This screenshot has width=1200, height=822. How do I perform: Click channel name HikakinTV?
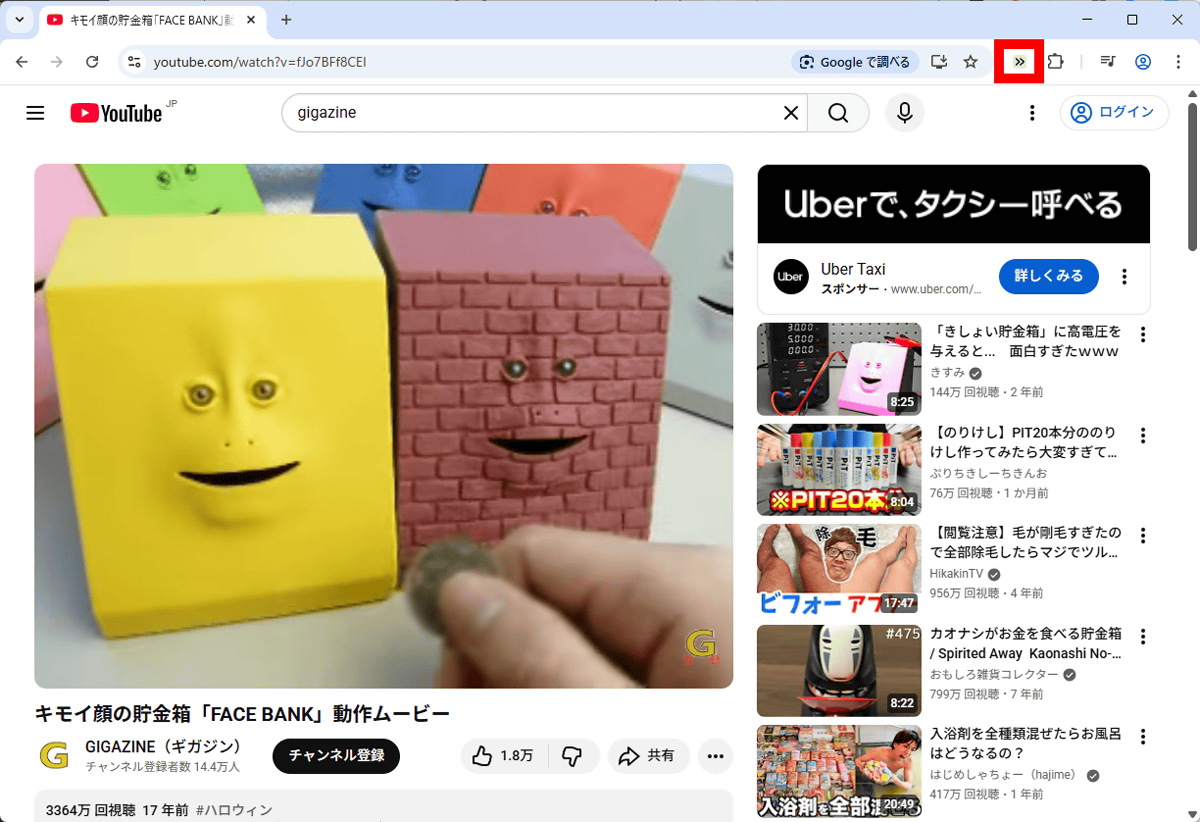[x=957, y=574]
